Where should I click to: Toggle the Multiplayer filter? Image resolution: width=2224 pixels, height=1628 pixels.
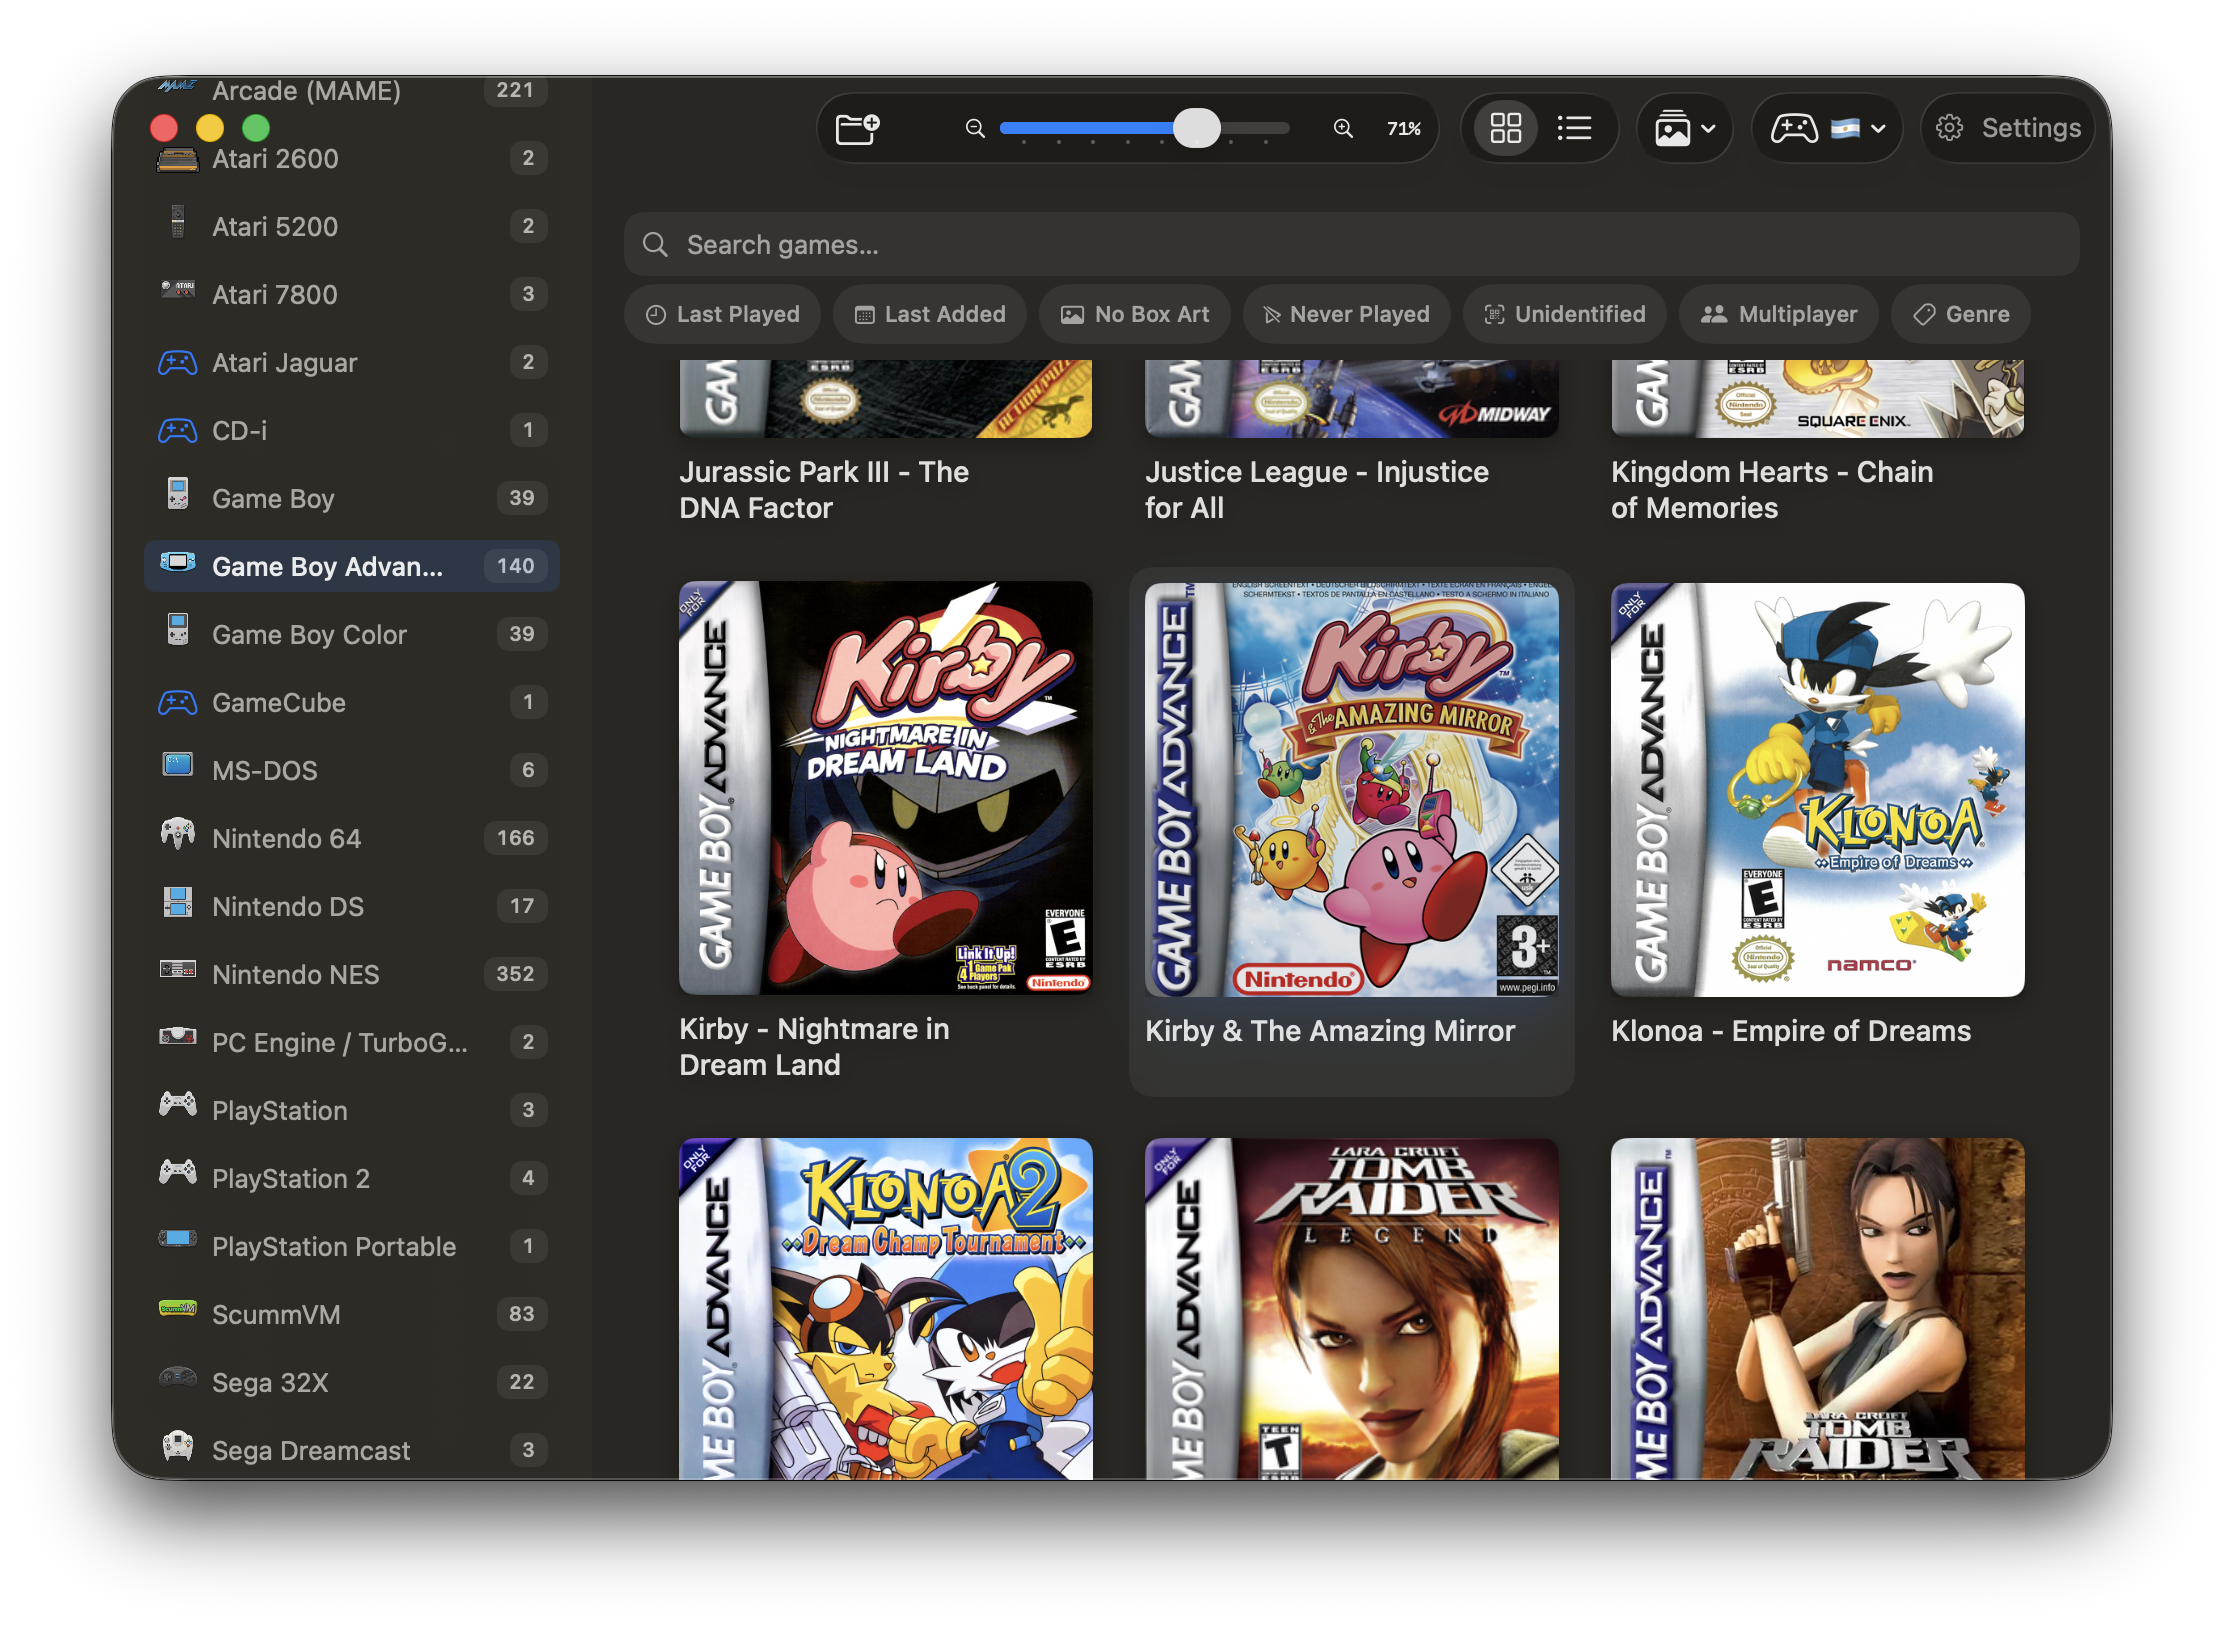(x=1779, y=314)
